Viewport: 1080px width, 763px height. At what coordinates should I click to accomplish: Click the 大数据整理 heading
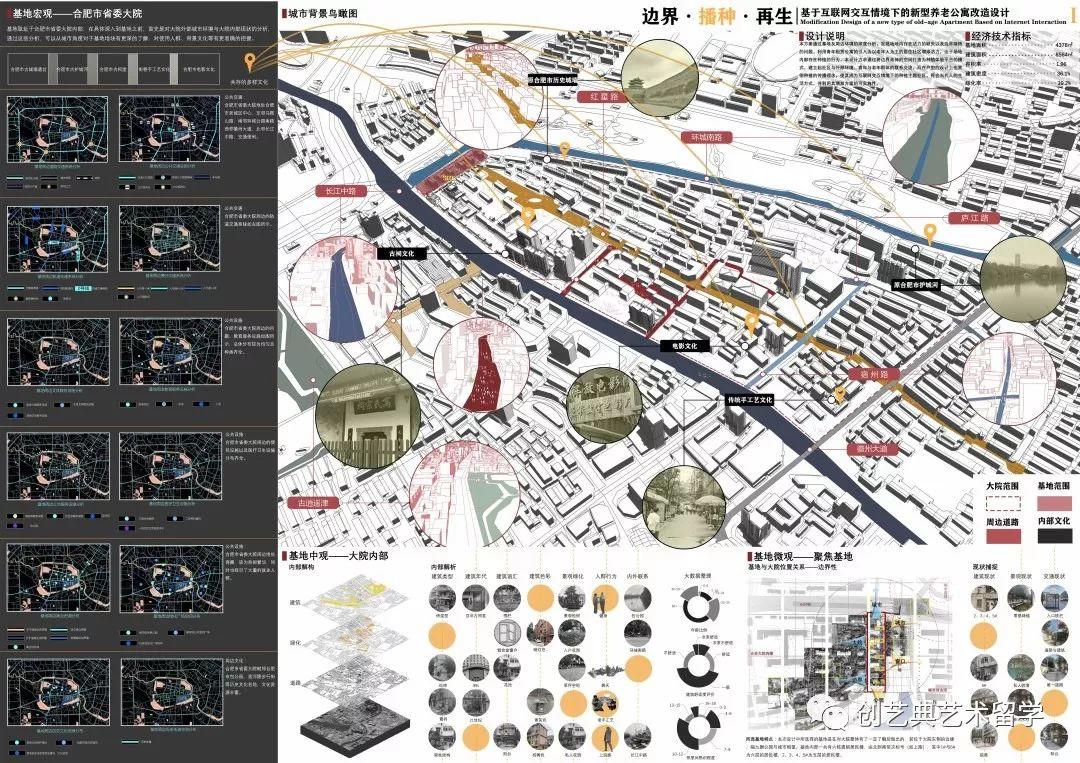[698, 576]
